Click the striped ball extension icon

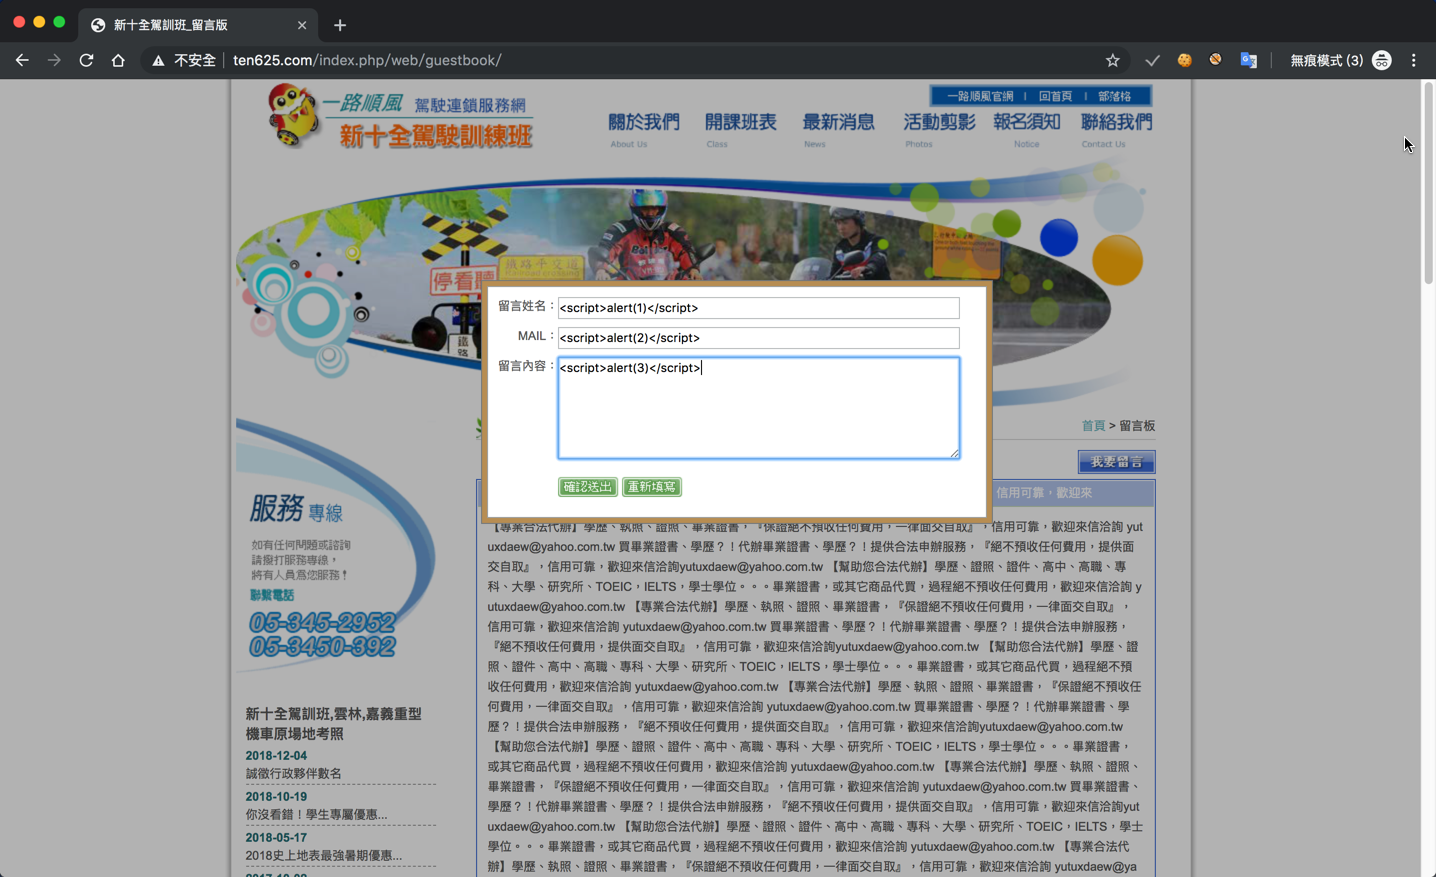tap(1215, 60)
